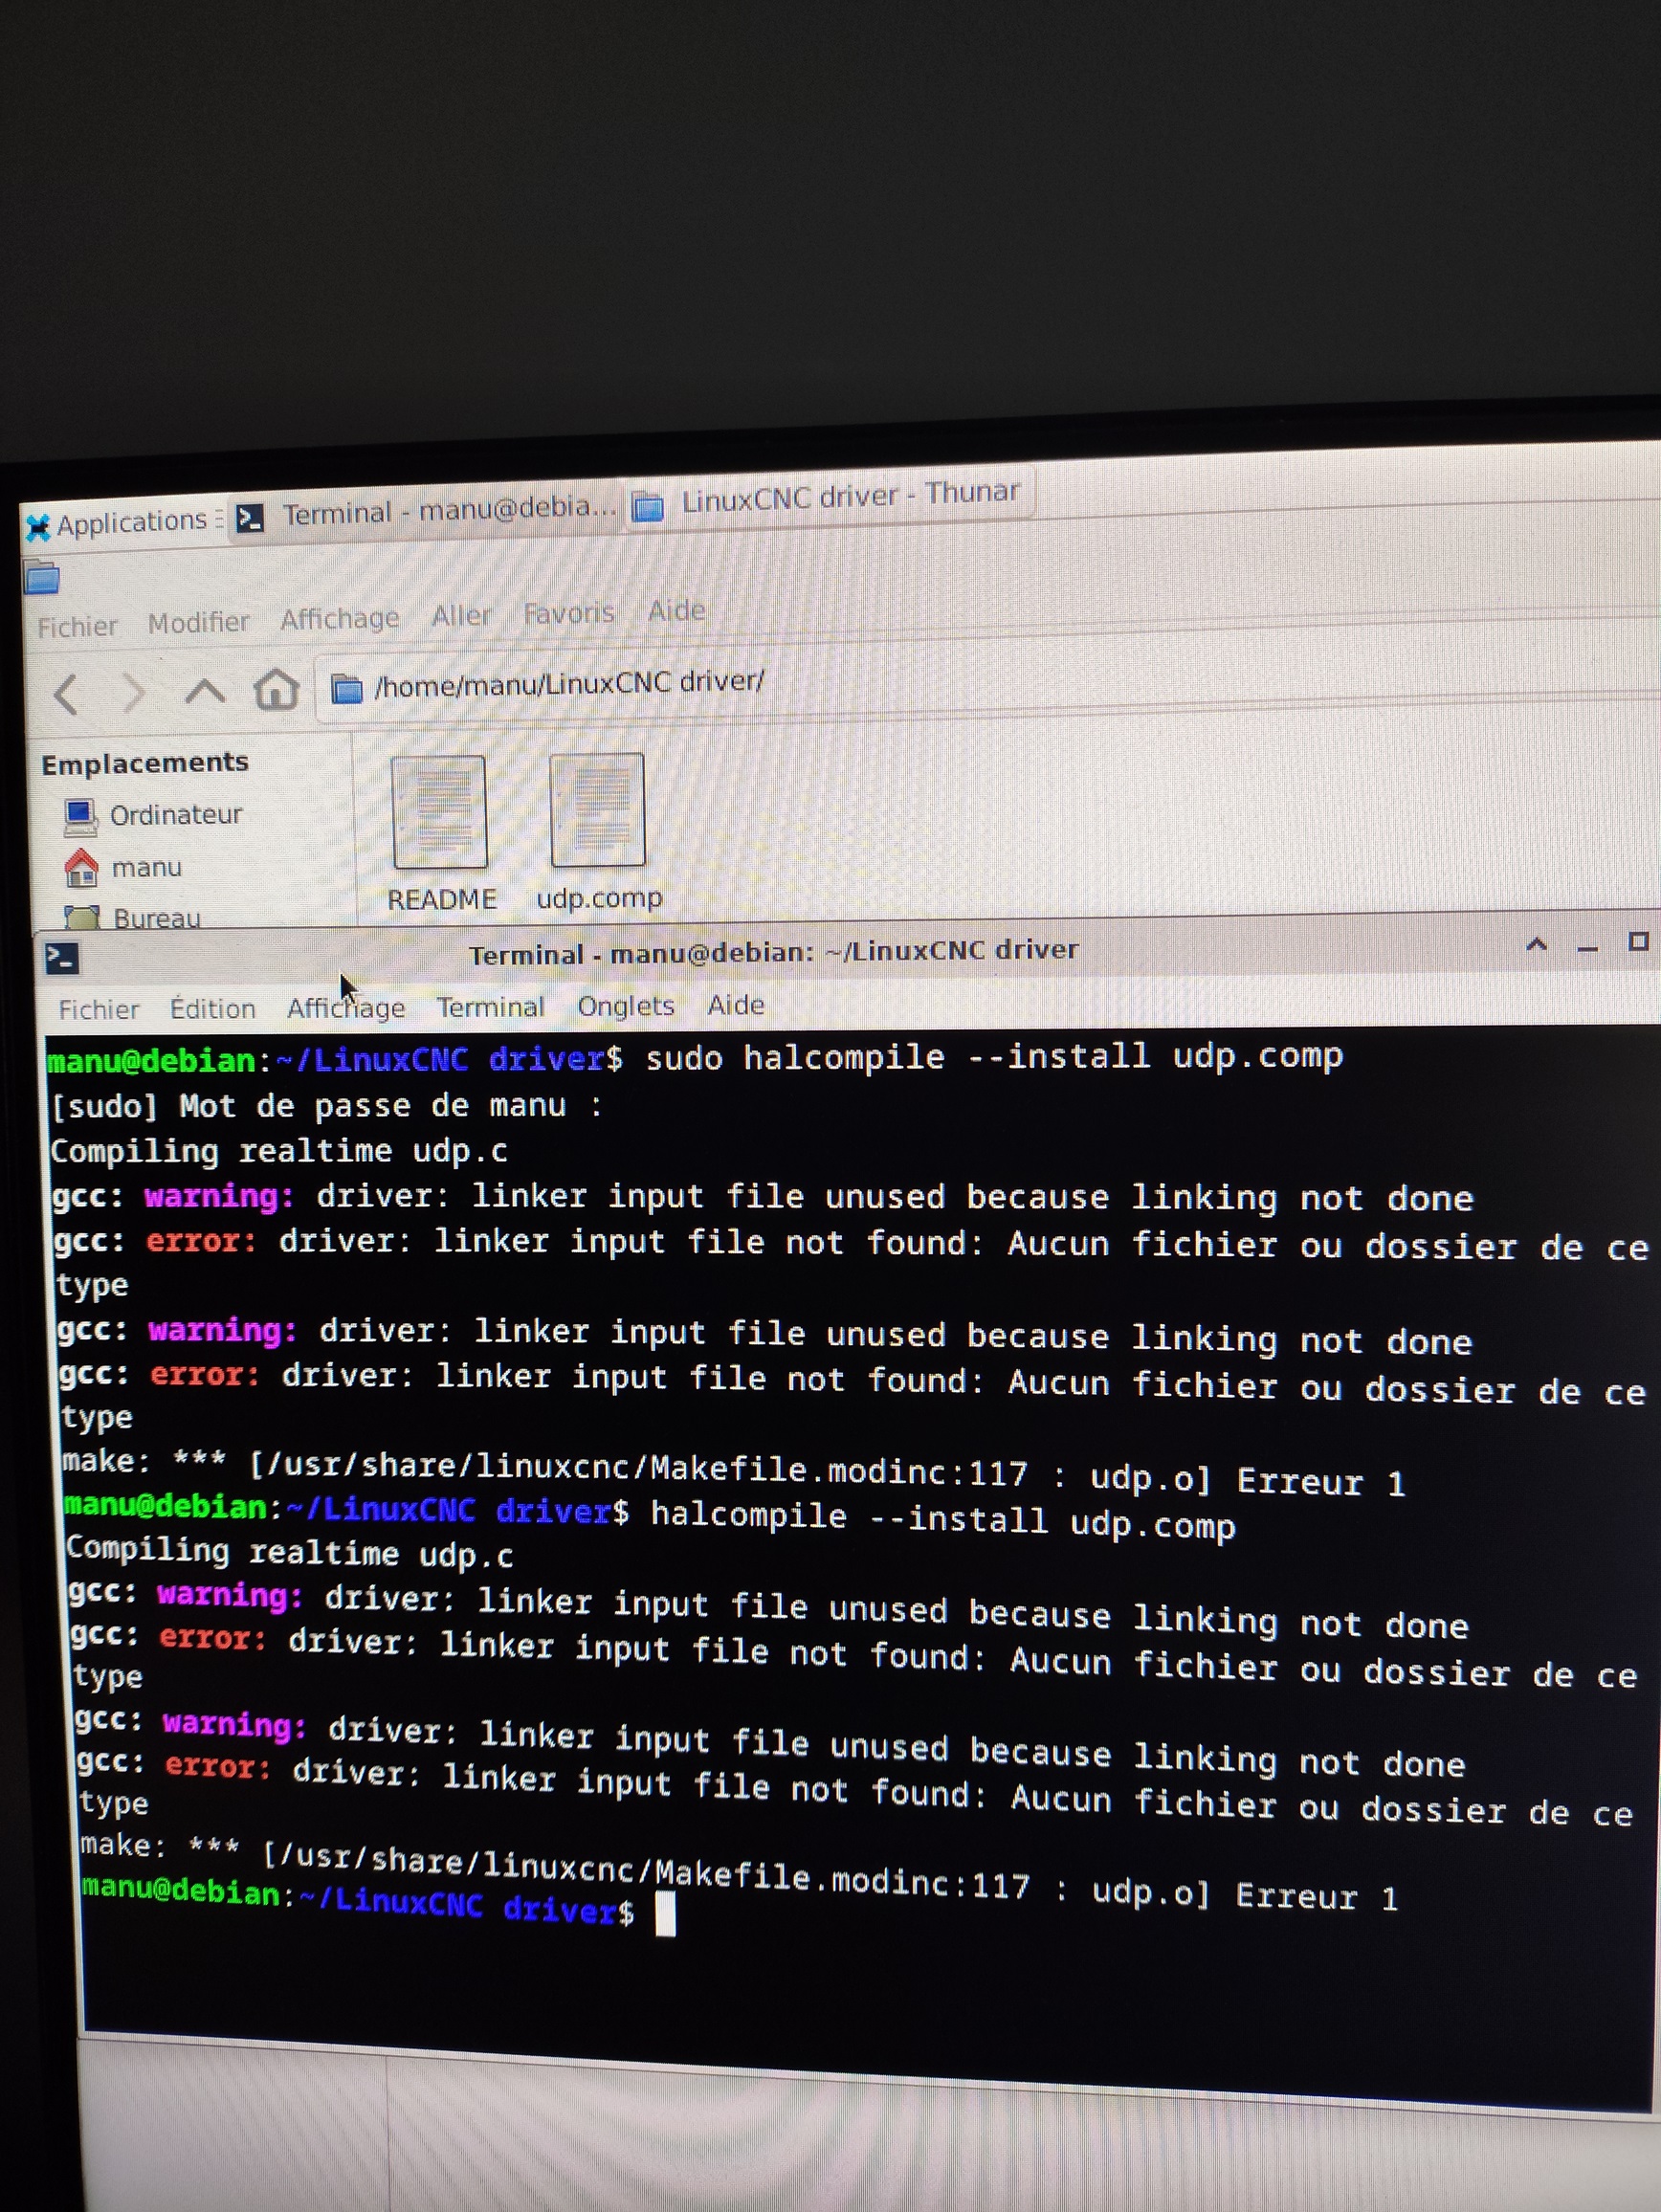Open Thunar Favoris menu
Screen dimensions: 1661x2212
click(569, 613)
